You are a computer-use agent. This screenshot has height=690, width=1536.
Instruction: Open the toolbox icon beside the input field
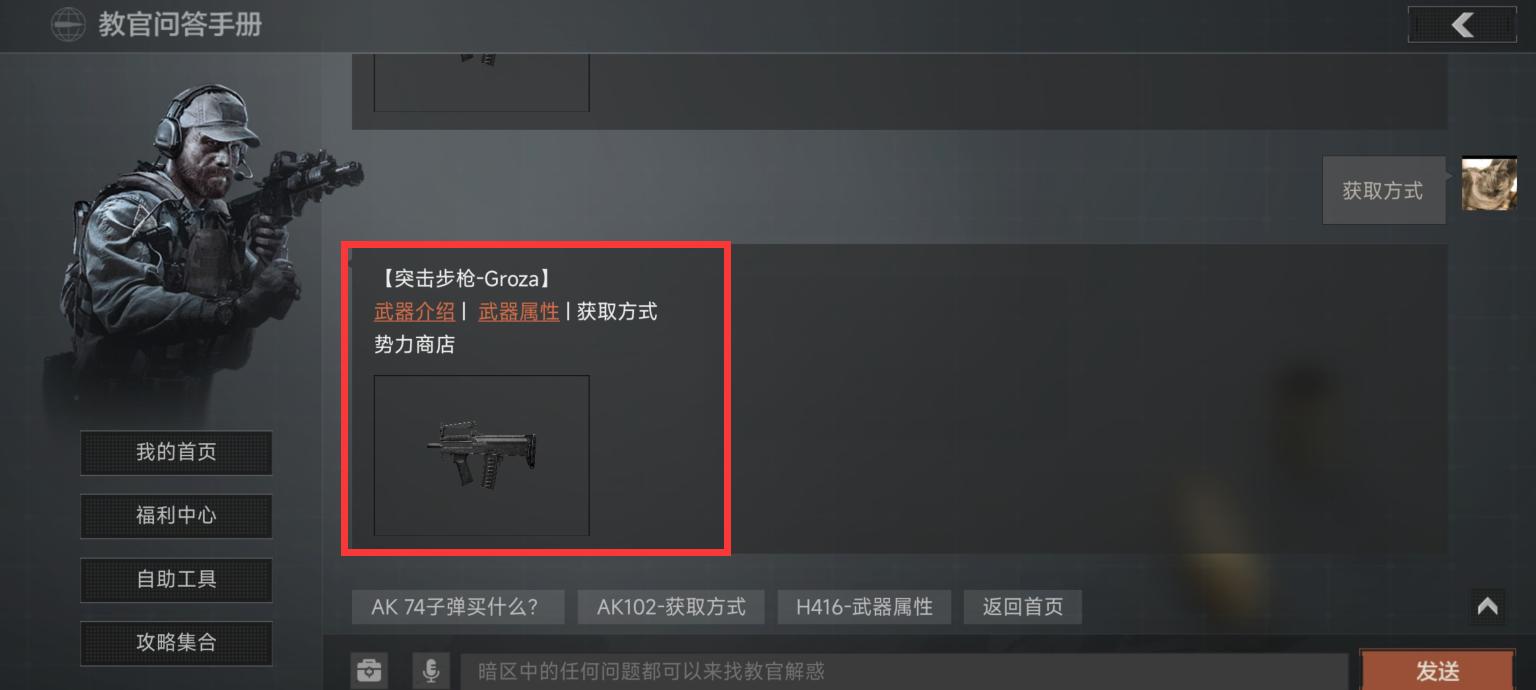pos(370,670)
